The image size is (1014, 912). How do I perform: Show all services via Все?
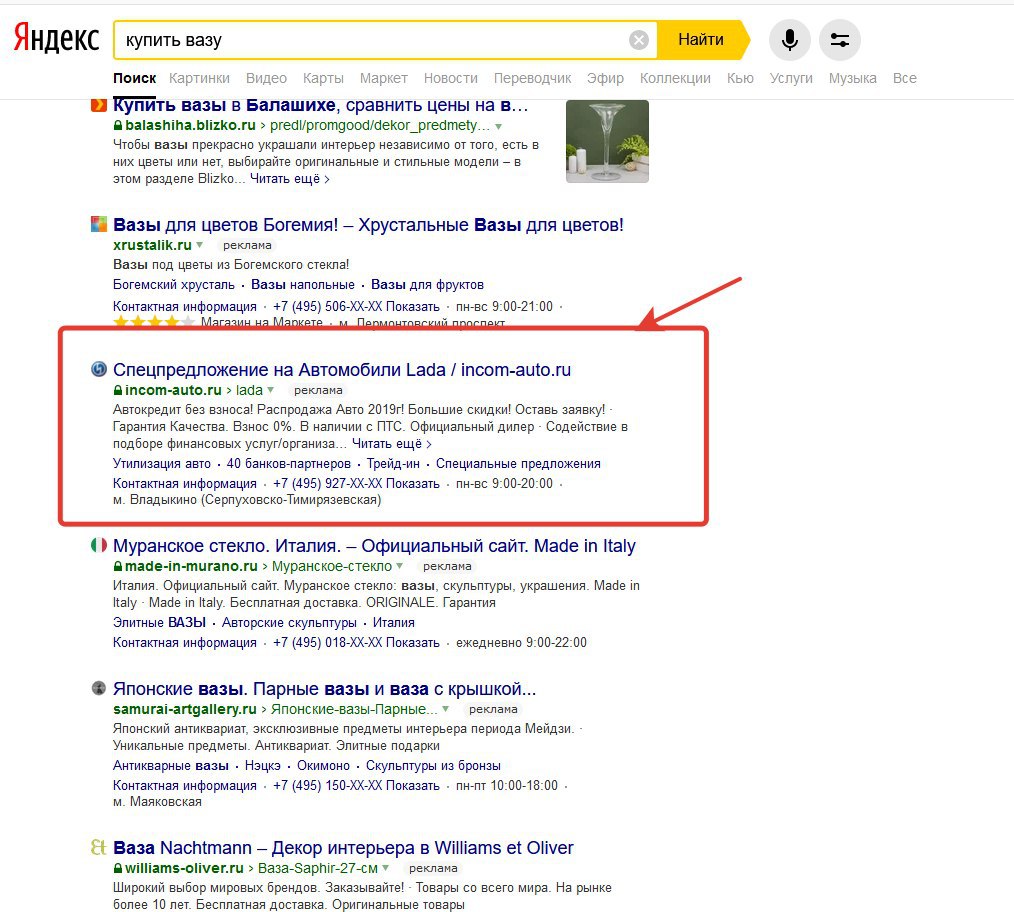[905, 78]
